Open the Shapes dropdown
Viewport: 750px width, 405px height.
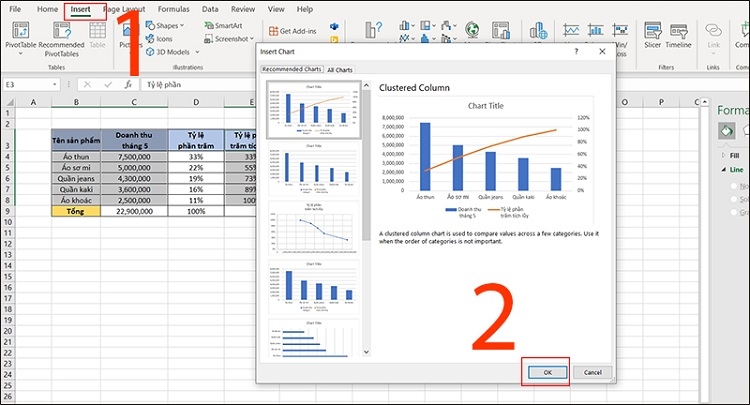[166, 25]
